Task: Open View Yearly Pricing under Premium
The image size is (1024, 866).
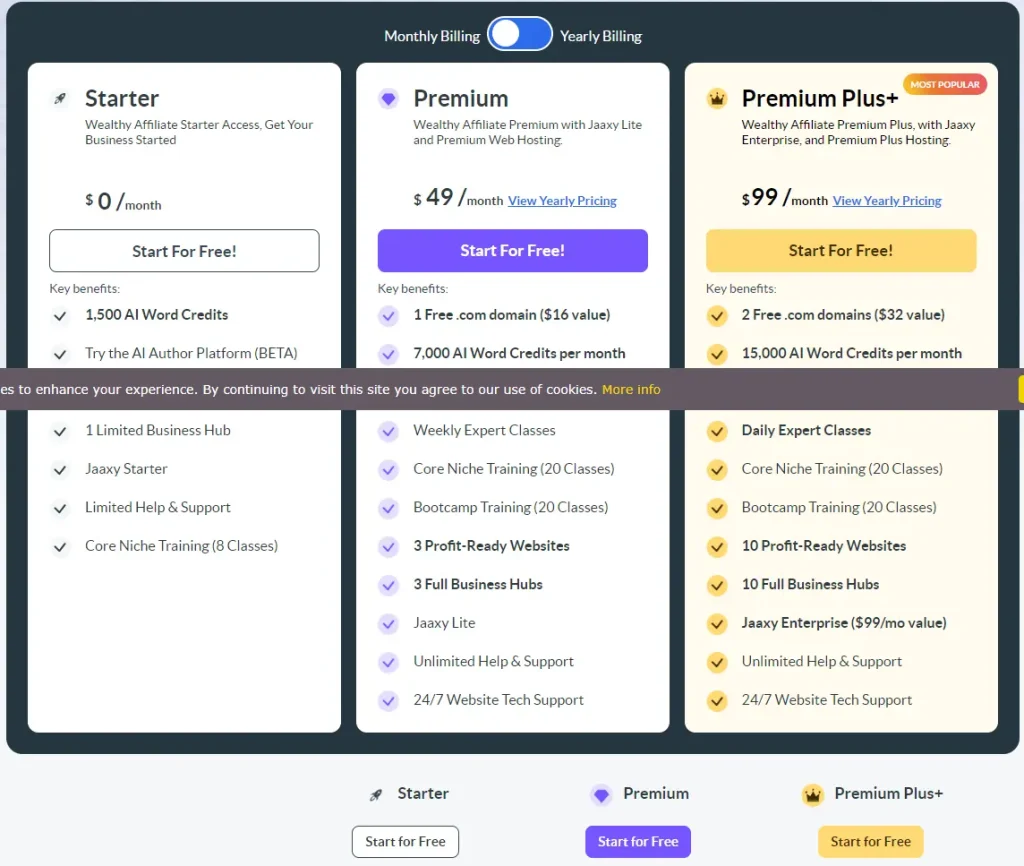Action: pos(562,201)
